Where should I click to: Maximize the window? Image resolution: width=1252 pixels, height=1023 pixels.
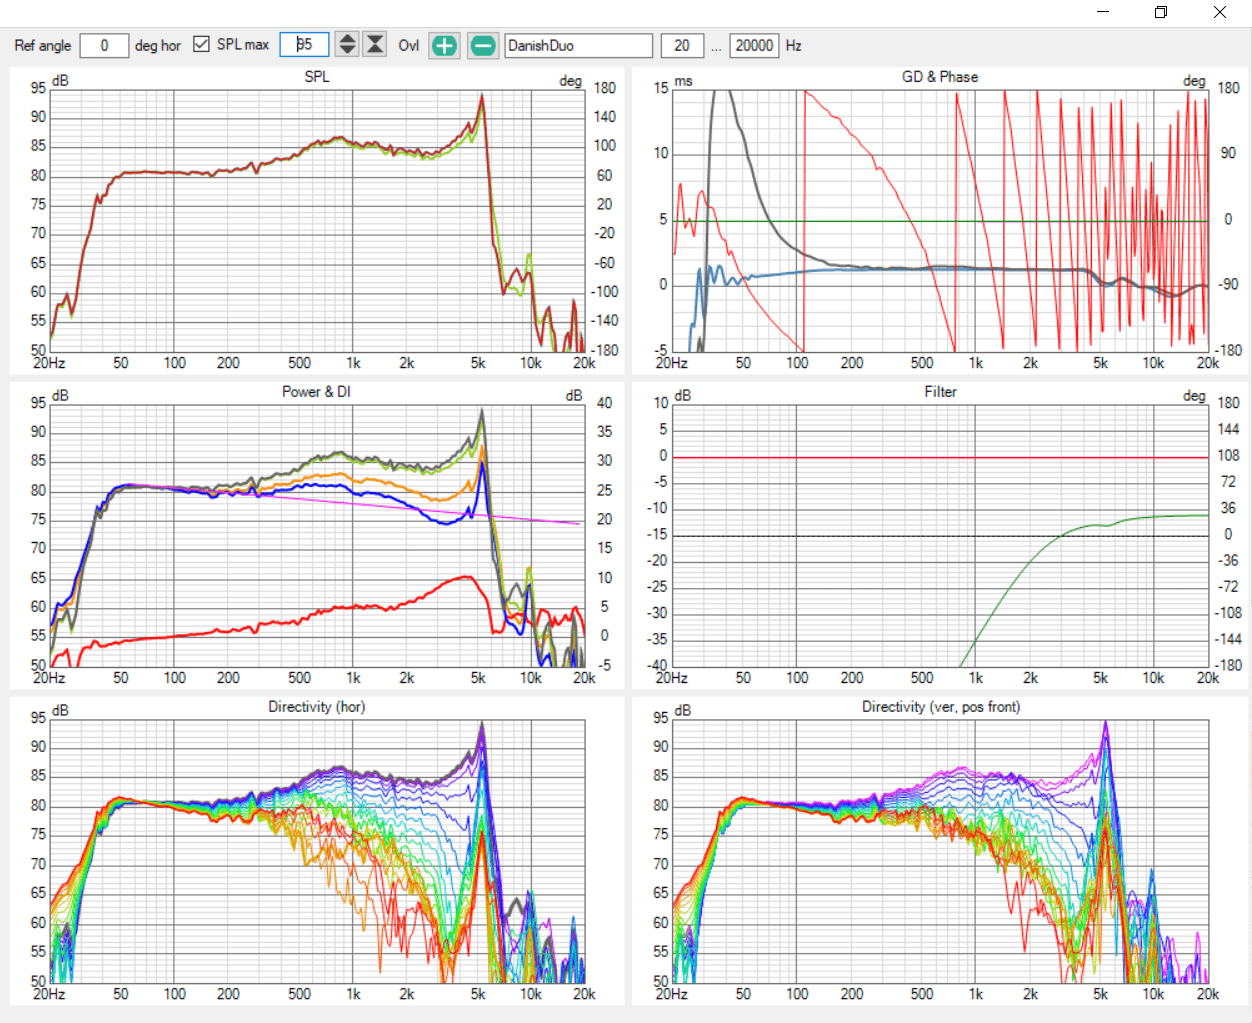[1161, 12]
